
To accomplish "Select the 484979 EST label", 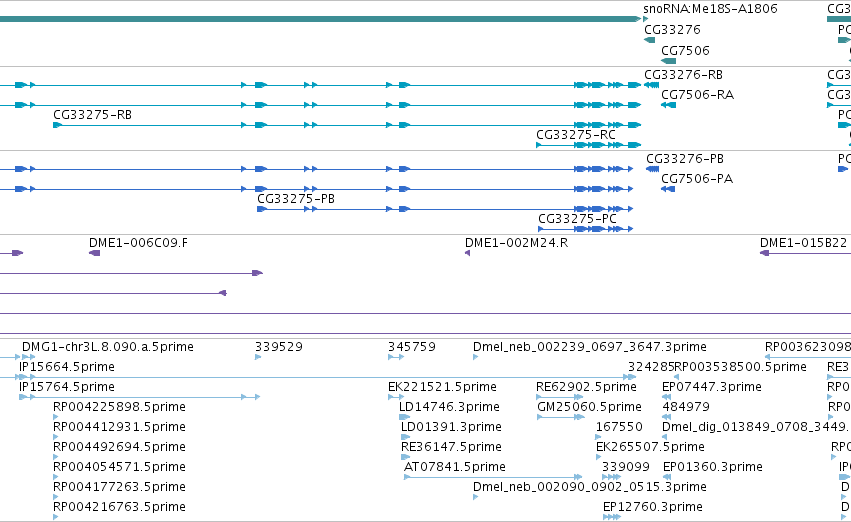I will [x=686, y=408].
